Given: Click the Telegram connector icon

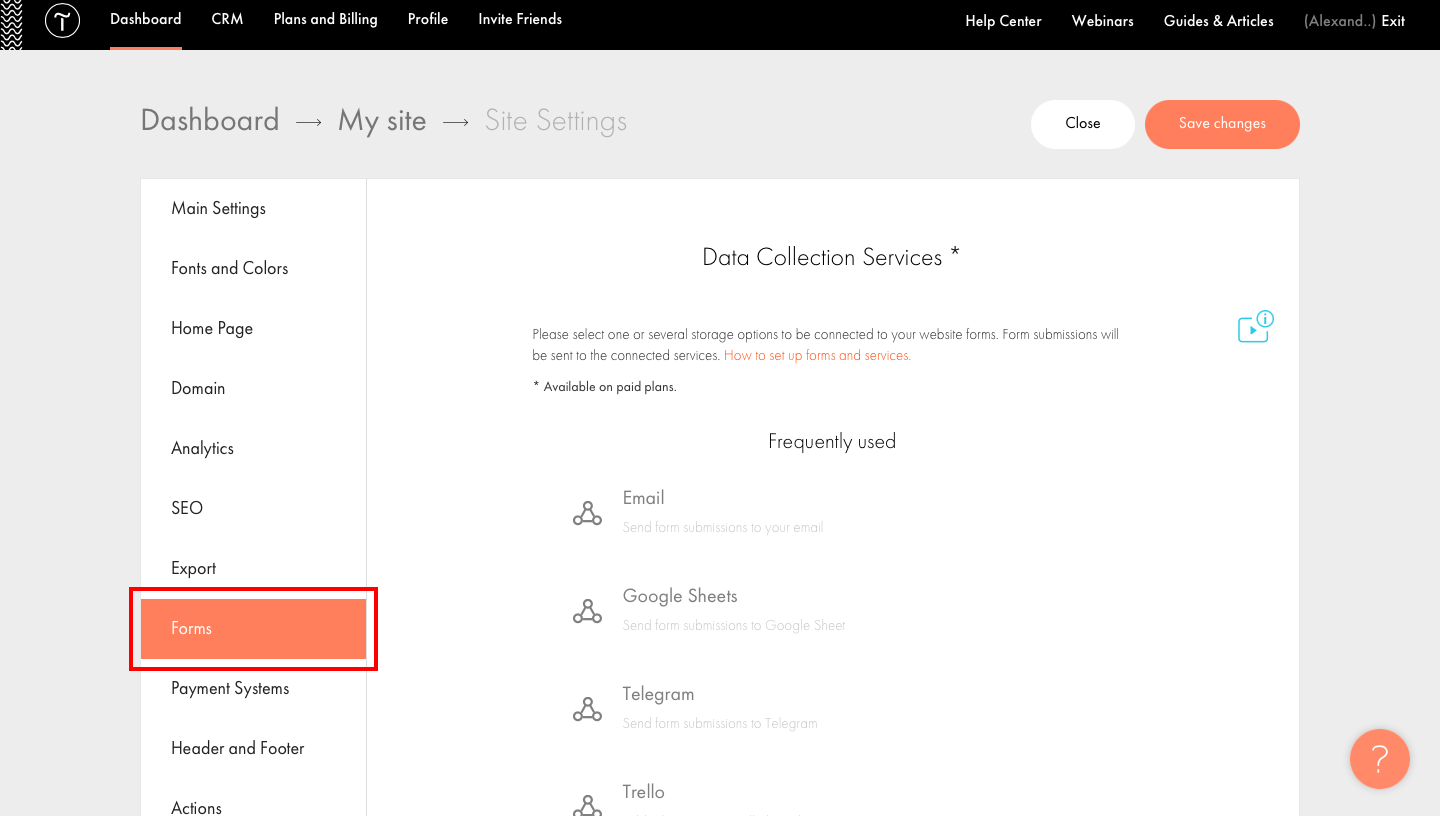Looking at the screenshot, I should [x=587, y=709].
